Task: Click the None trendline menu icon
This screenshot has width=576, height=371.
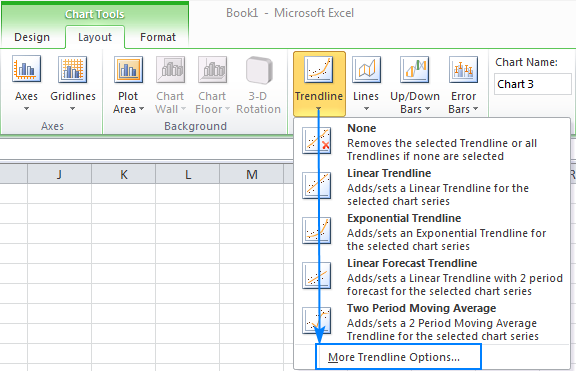Action: click(316, 141)
